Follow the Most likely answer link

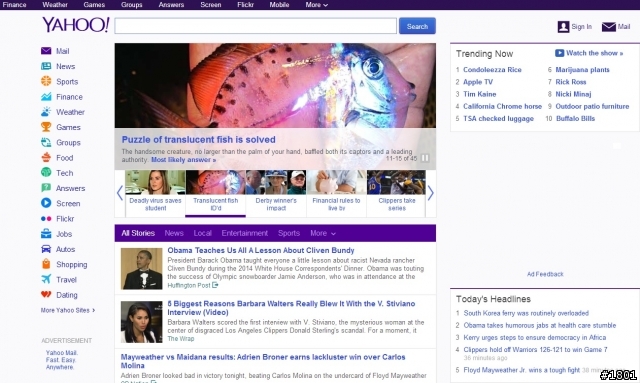184,160
